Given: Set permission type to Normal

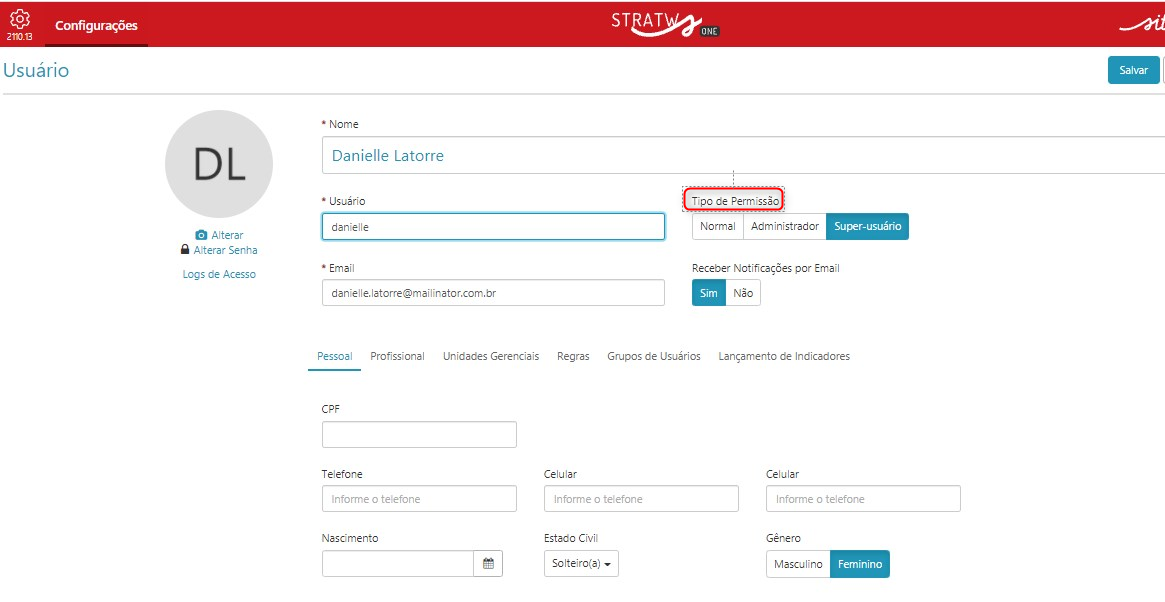Looking at the screenshot, I should 718,227.
